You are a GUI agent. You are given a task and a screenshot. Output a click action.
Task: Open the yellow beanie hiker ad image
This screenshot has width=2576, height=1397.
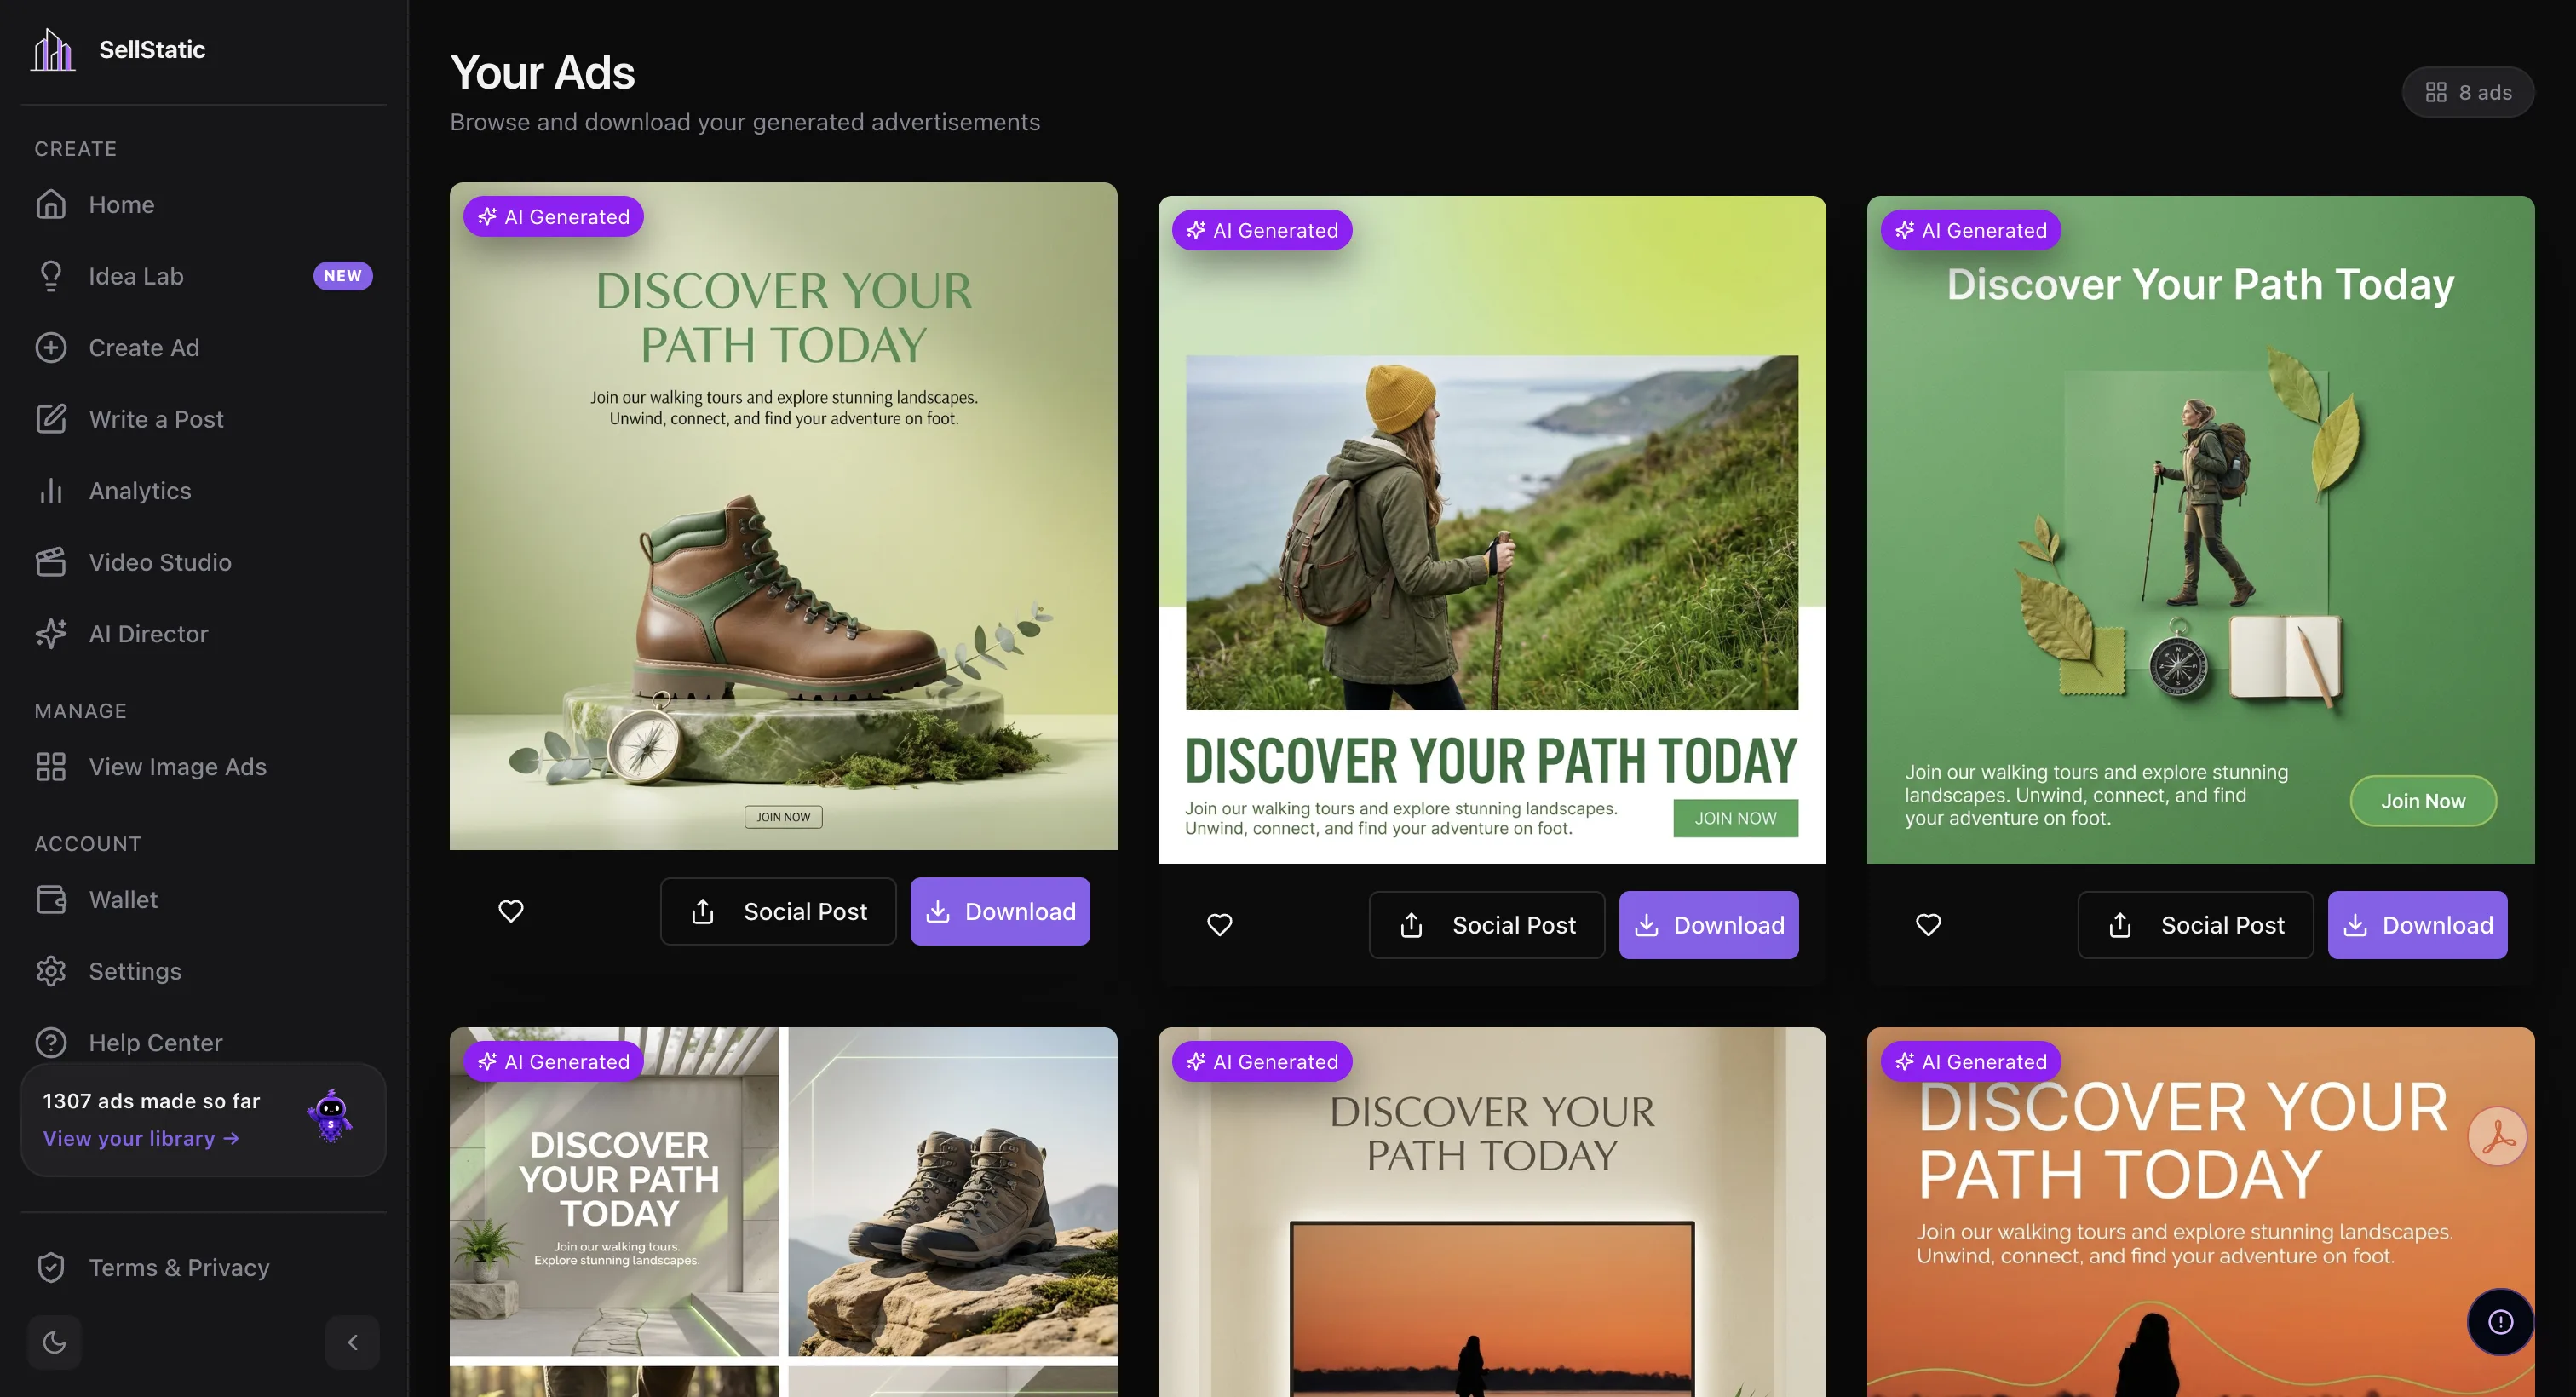click(1492, 530)
